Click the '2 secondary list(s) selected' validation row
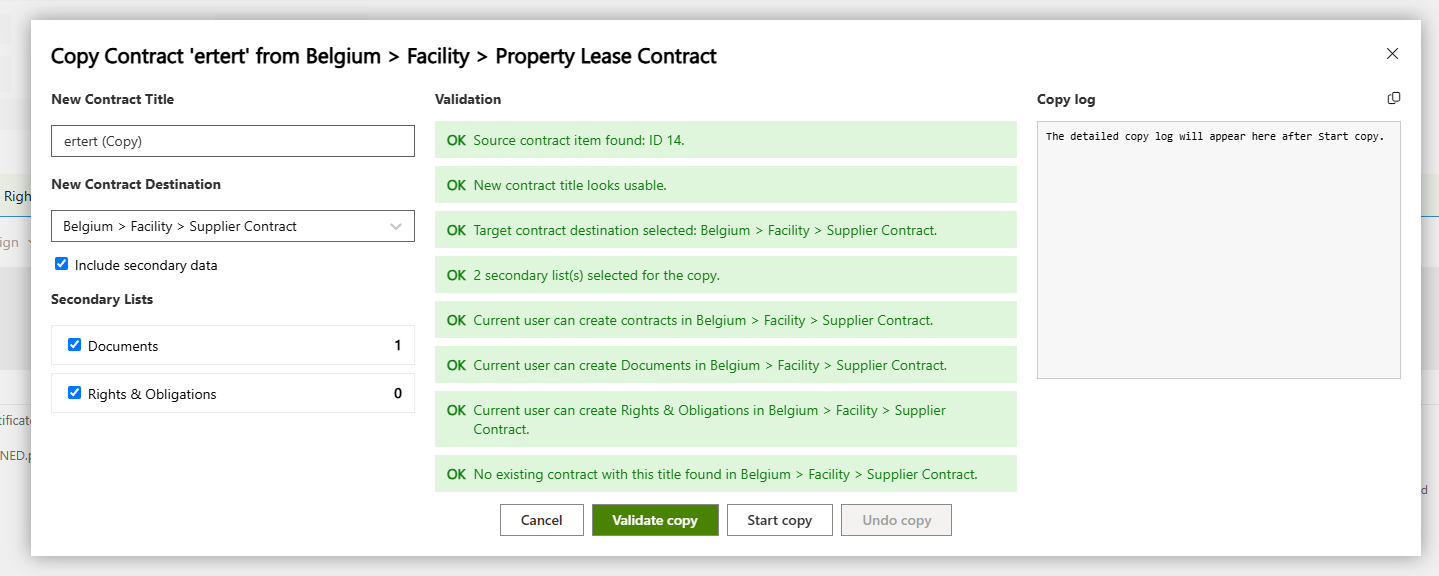Image resolution: width=1439 pixels, height=576 pixels. pos(726,275)
